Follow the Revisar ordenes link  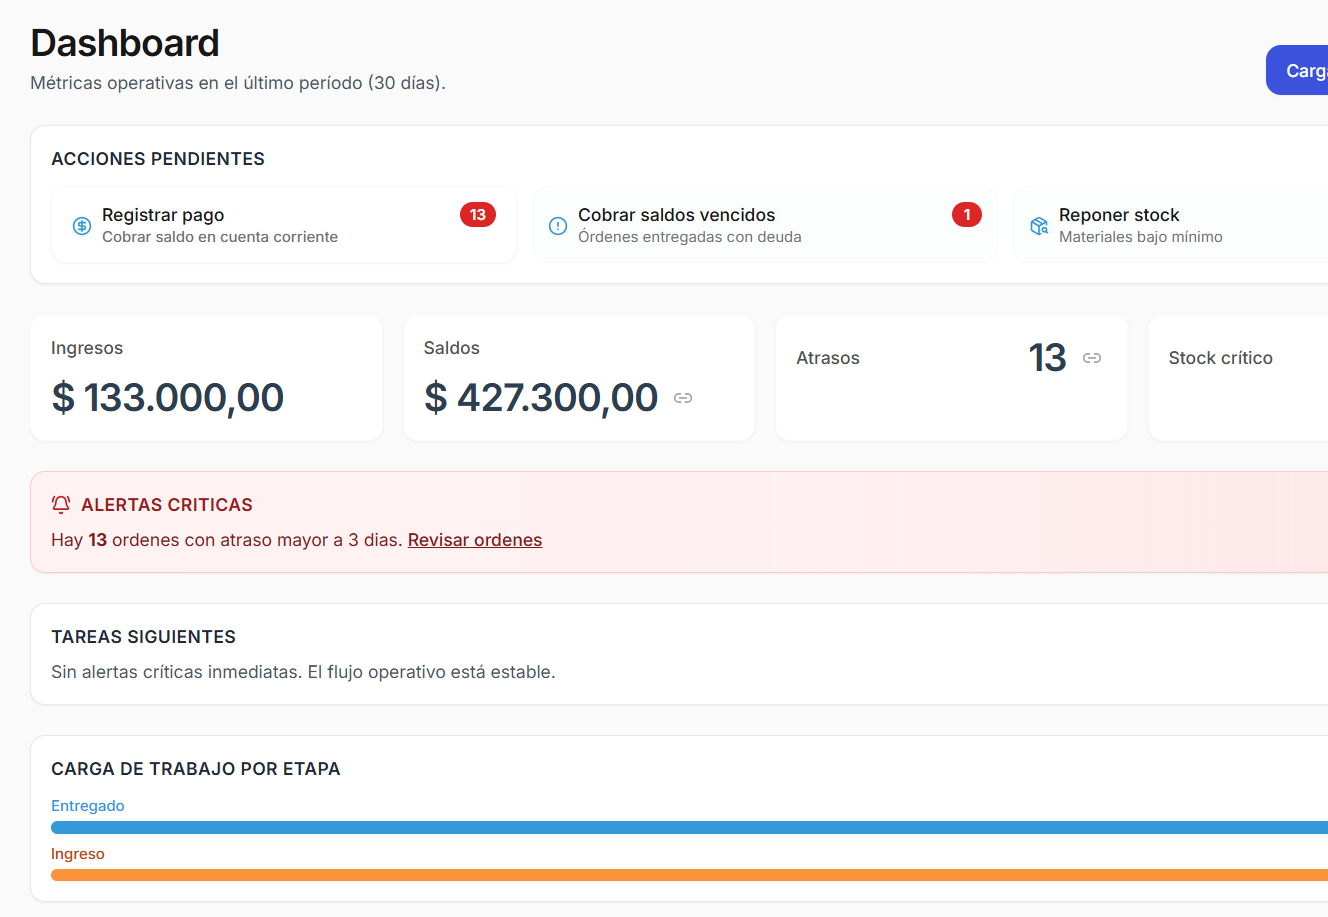(475, 540)
